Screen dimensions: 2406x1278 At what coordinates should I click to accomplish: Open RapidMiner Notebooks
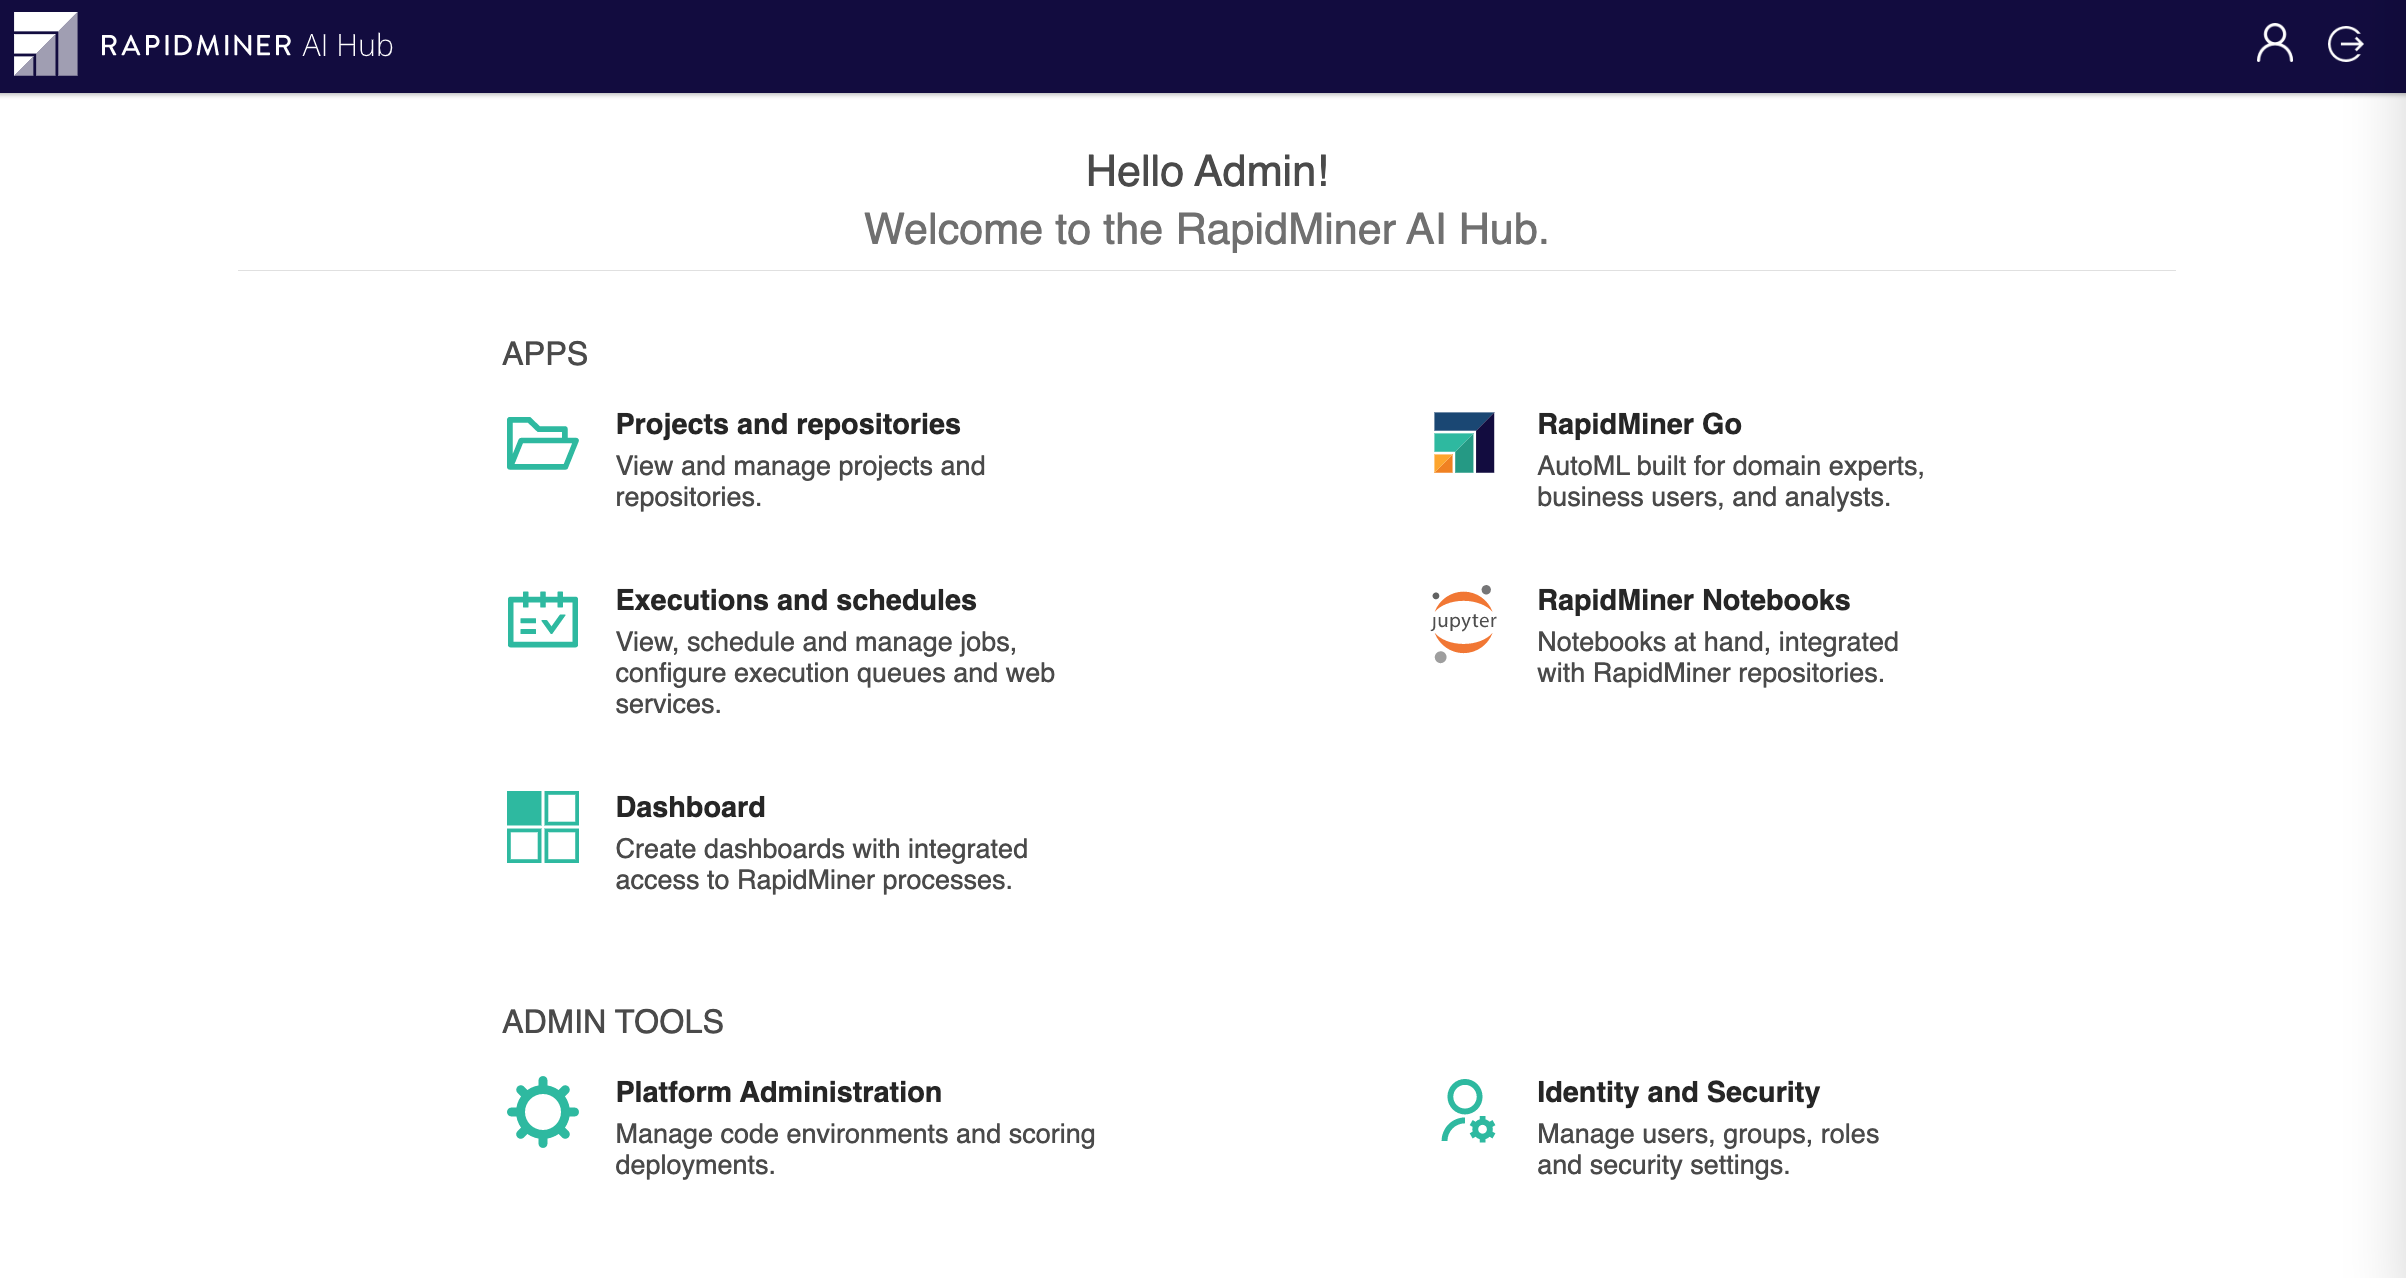1693,600
